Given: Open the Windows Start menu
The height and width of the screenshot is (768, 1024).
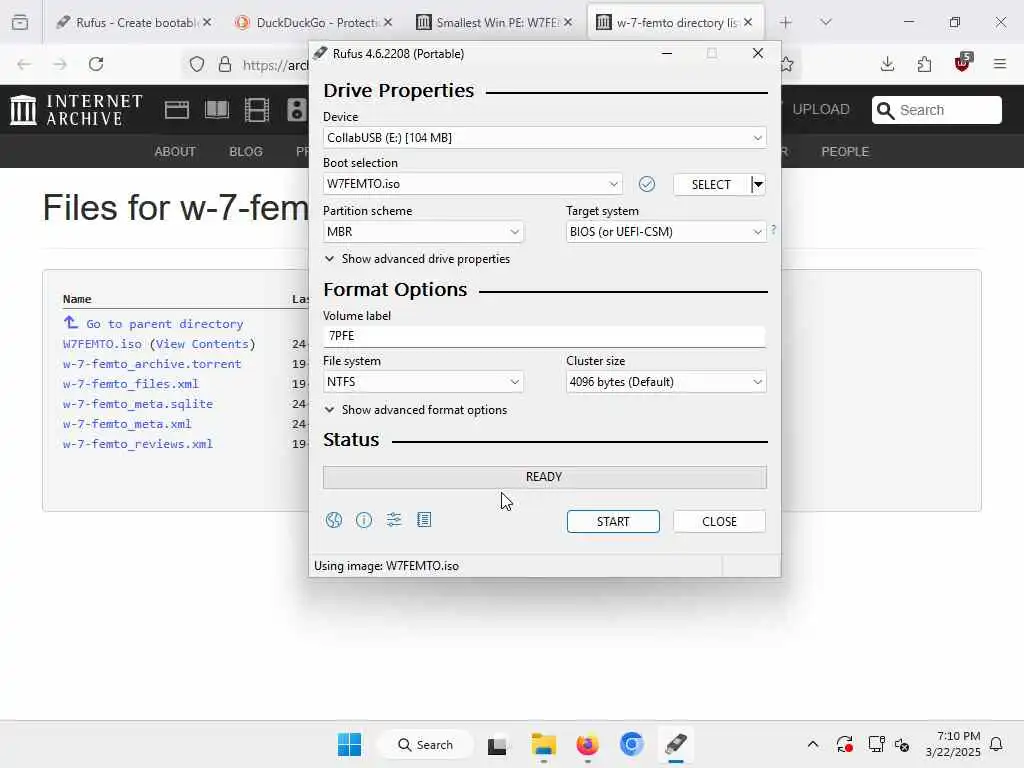Looking at the screenshot, I should click(349, 744).
